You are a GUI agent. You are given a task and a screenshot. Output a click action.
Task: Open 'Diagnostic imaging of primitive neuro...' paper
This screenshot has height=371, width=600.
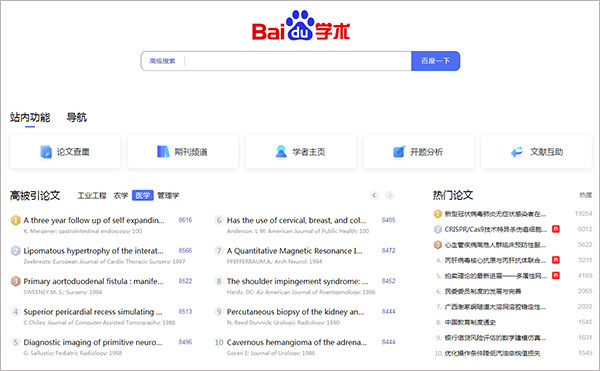[93, 342]
